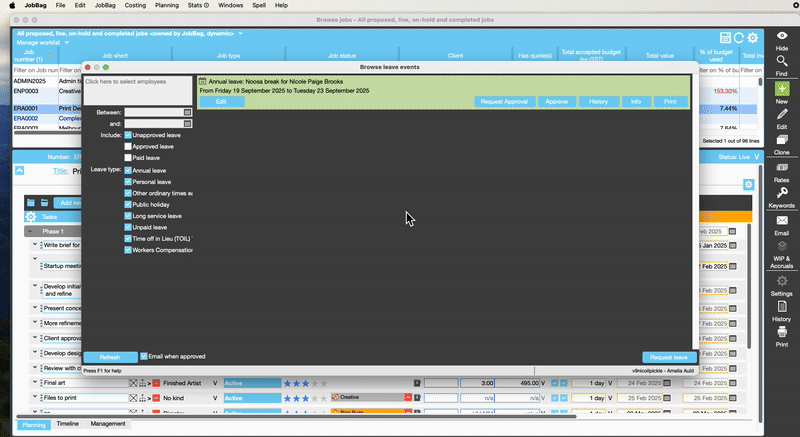Click the Edit pencil icon in sidebar

point(782,114)
